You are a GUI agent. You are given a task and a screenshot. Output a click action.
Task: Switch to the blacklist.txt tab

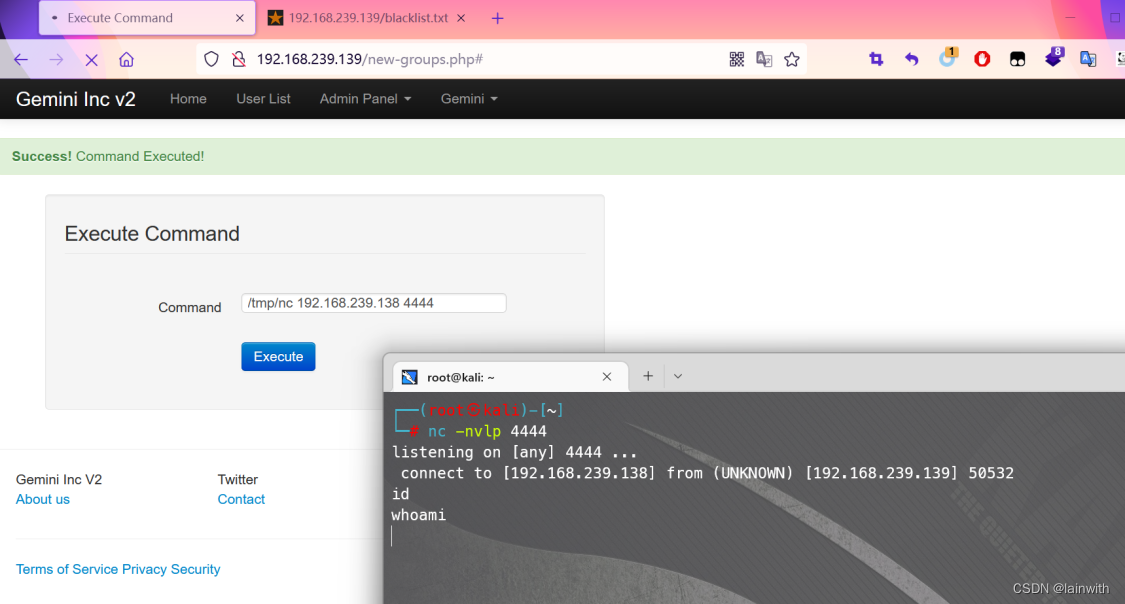tap(367, 18)
